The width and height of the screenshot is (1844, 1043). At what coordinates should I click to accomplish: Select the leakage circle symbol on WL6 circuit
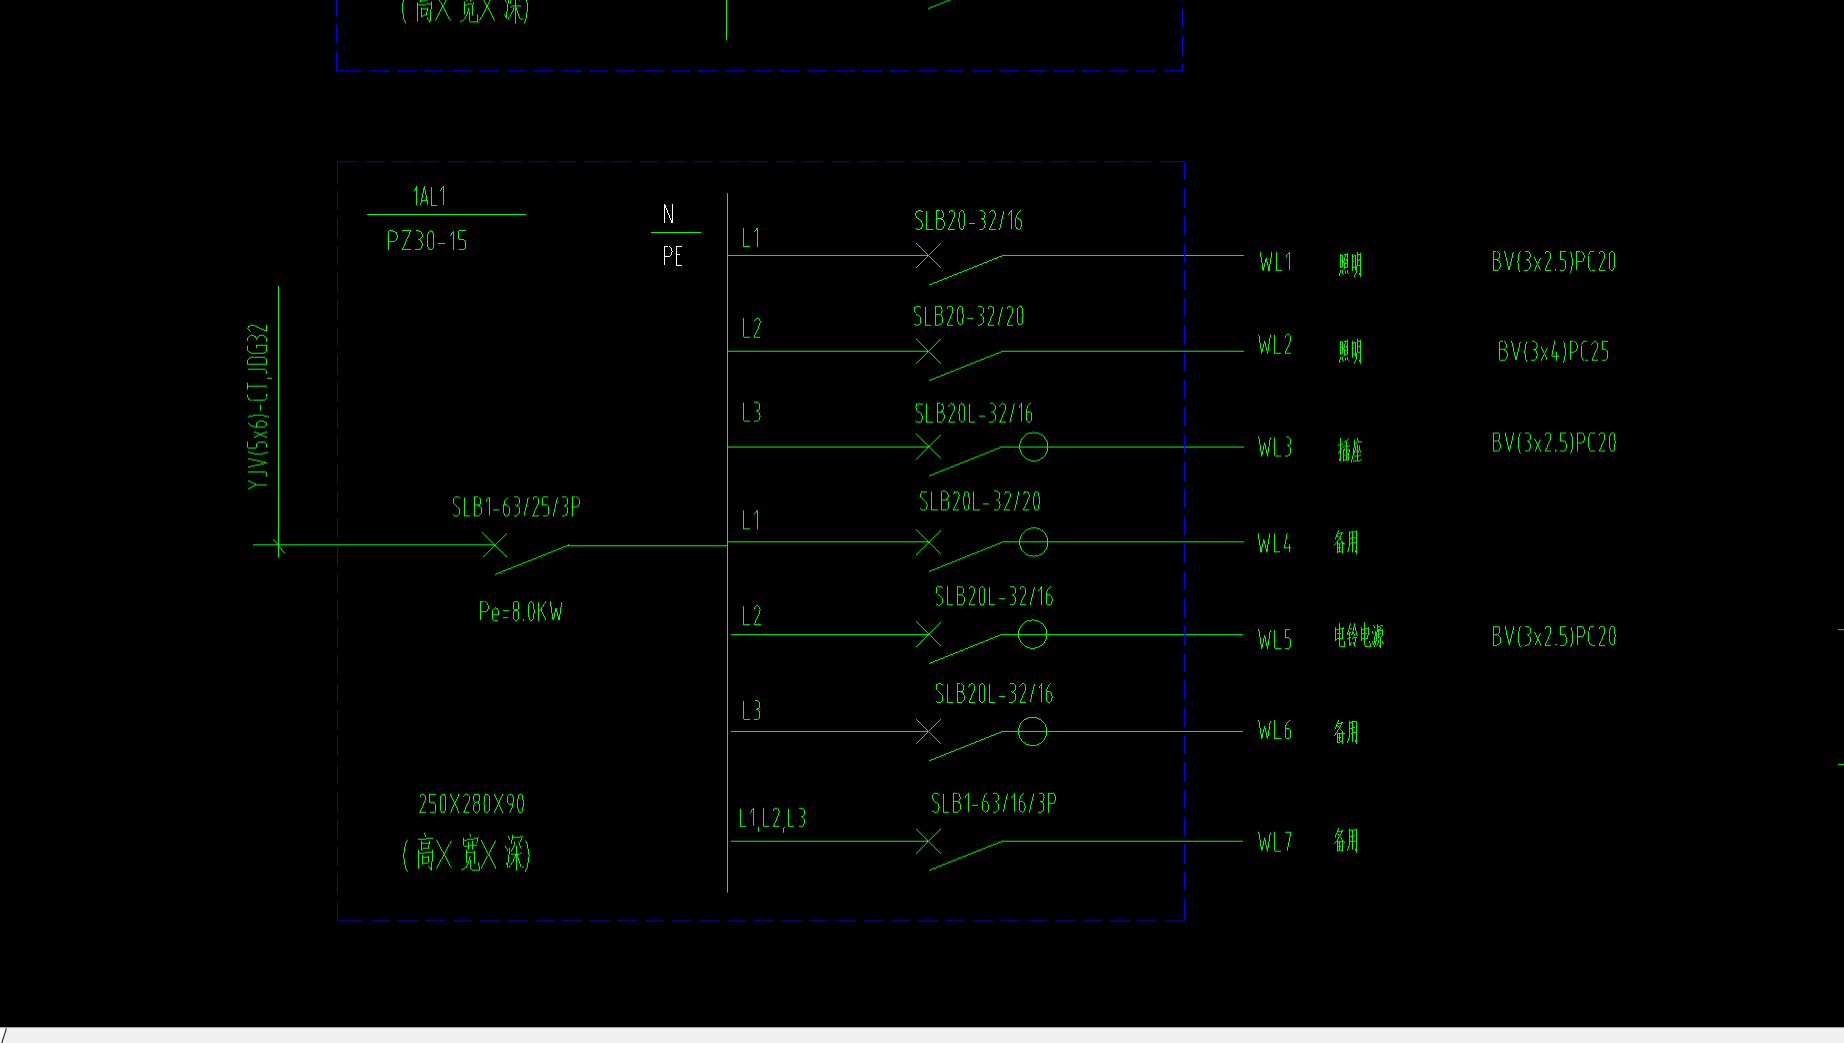pos(1032,731)
